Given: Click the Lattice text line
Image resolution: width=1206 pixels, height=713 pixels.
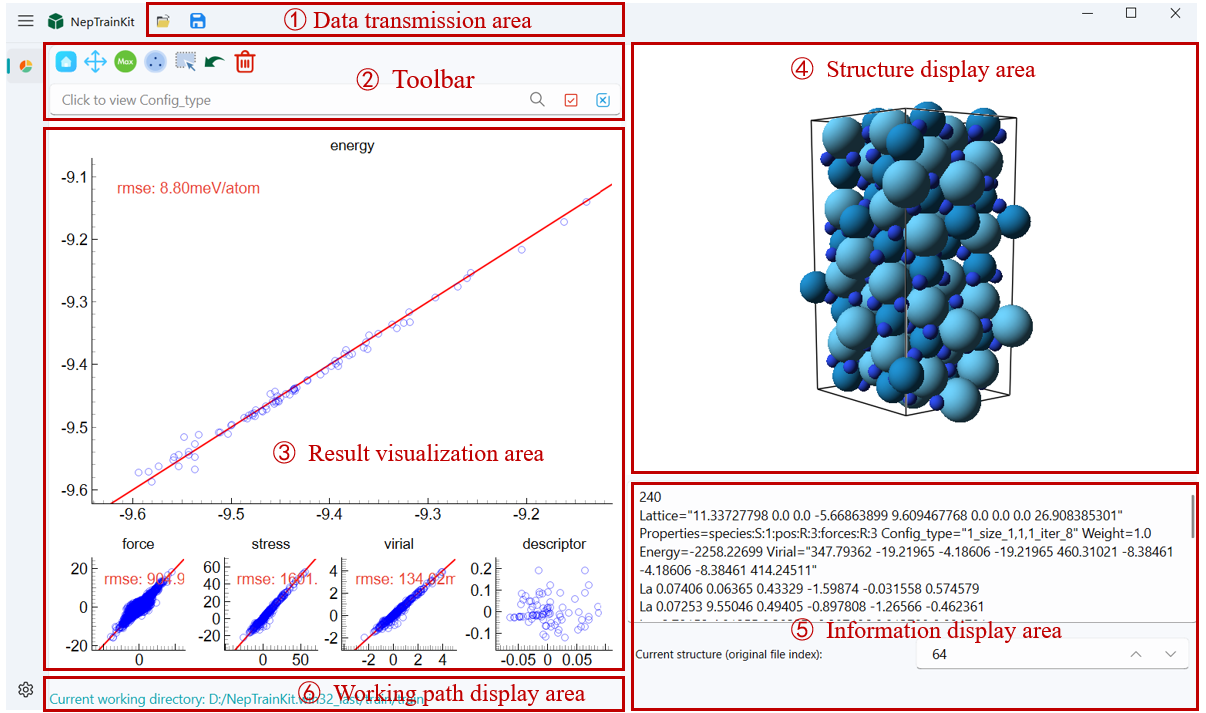Looking at the screenshot, I should tap(882, 515).
